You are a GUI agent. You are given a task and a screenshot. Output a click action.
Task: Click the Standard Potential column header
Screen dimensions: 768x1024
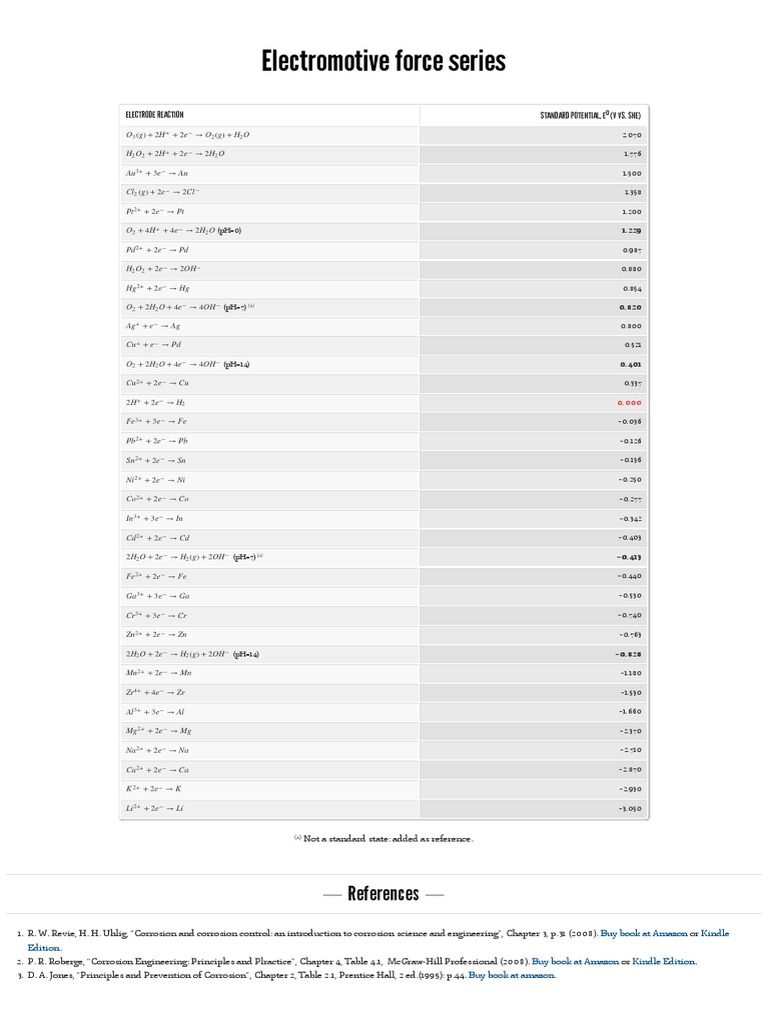[x=590, y=115]
